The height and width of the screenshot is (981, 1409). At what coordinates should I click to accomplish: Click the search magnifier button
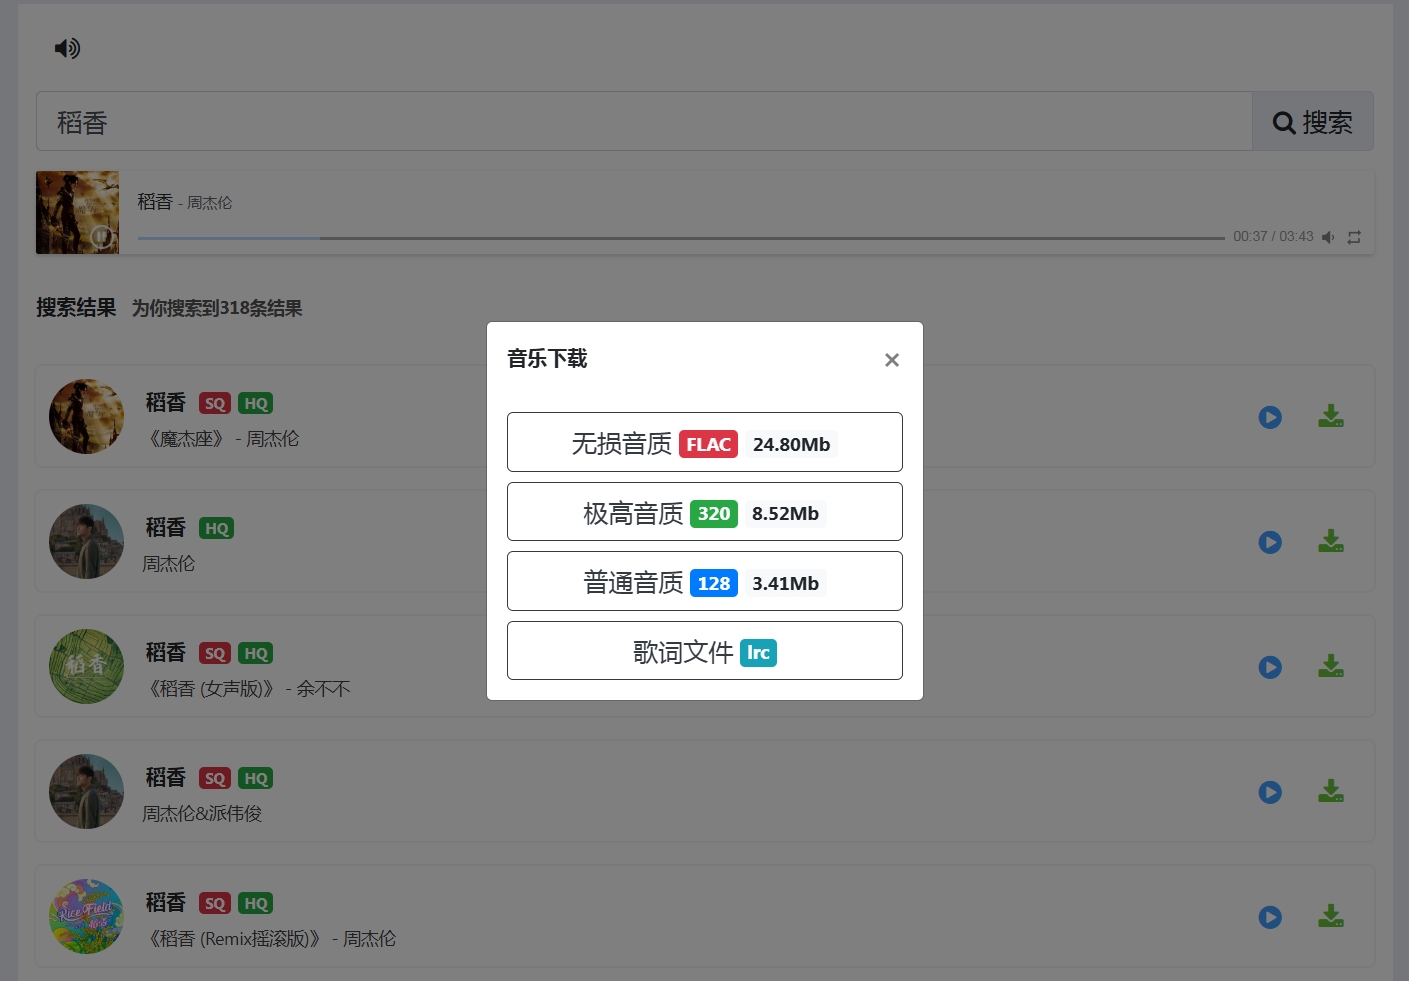pos(1312,122)
